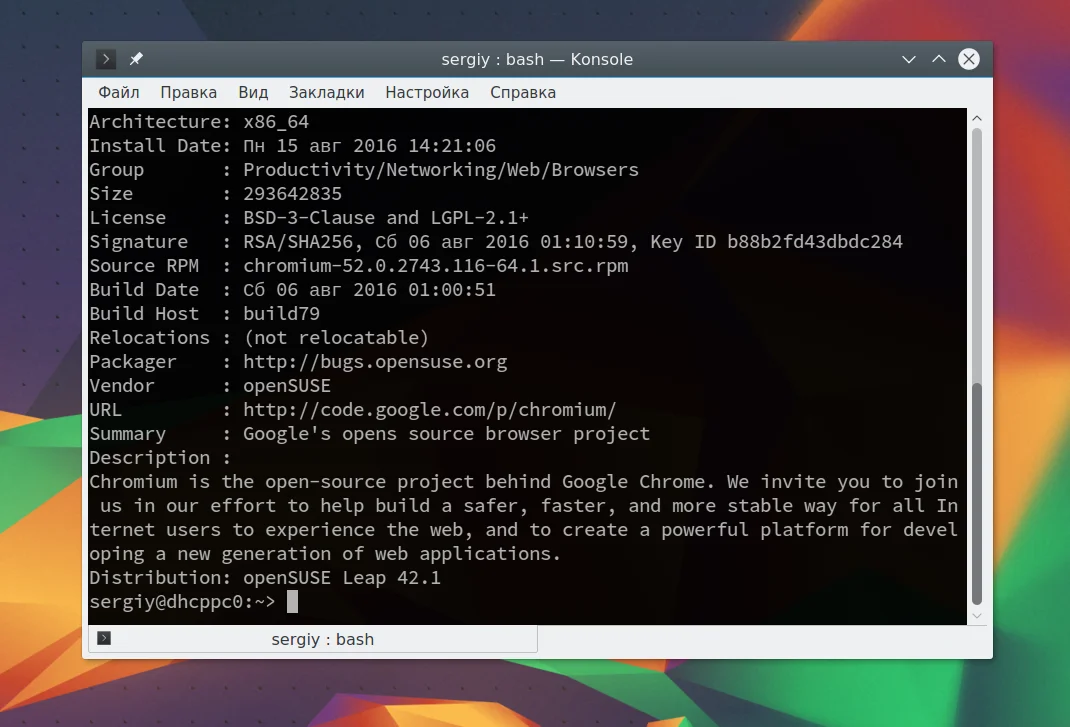Maximize the Konsole window with the up chevron
1070x727 pixels.
[x=939, y=59]
